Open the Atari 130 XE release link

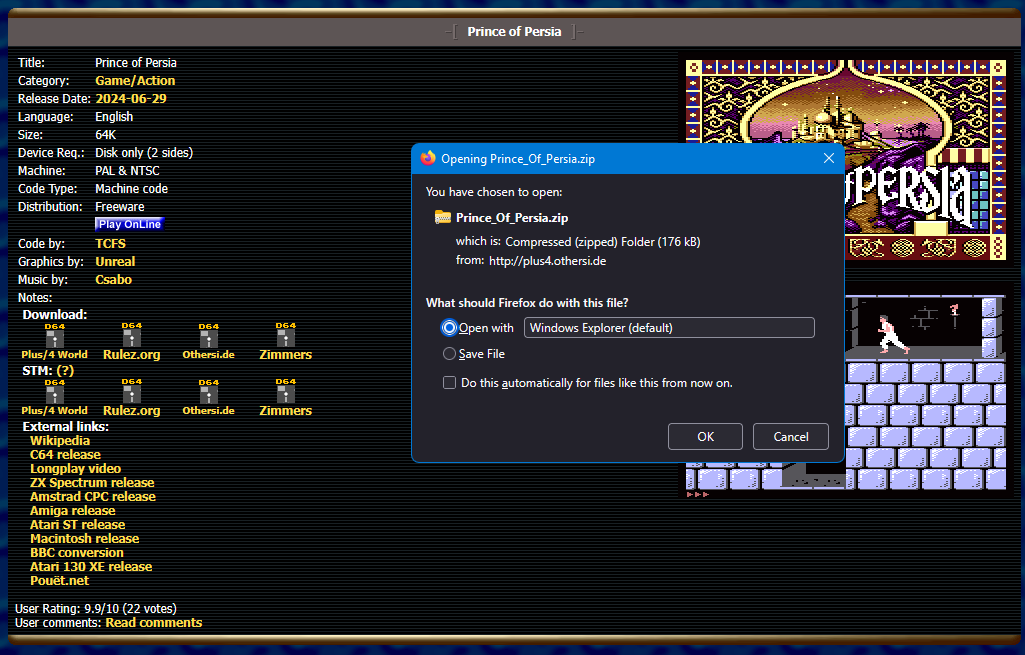pyautogui.click(x=91, y=567)
